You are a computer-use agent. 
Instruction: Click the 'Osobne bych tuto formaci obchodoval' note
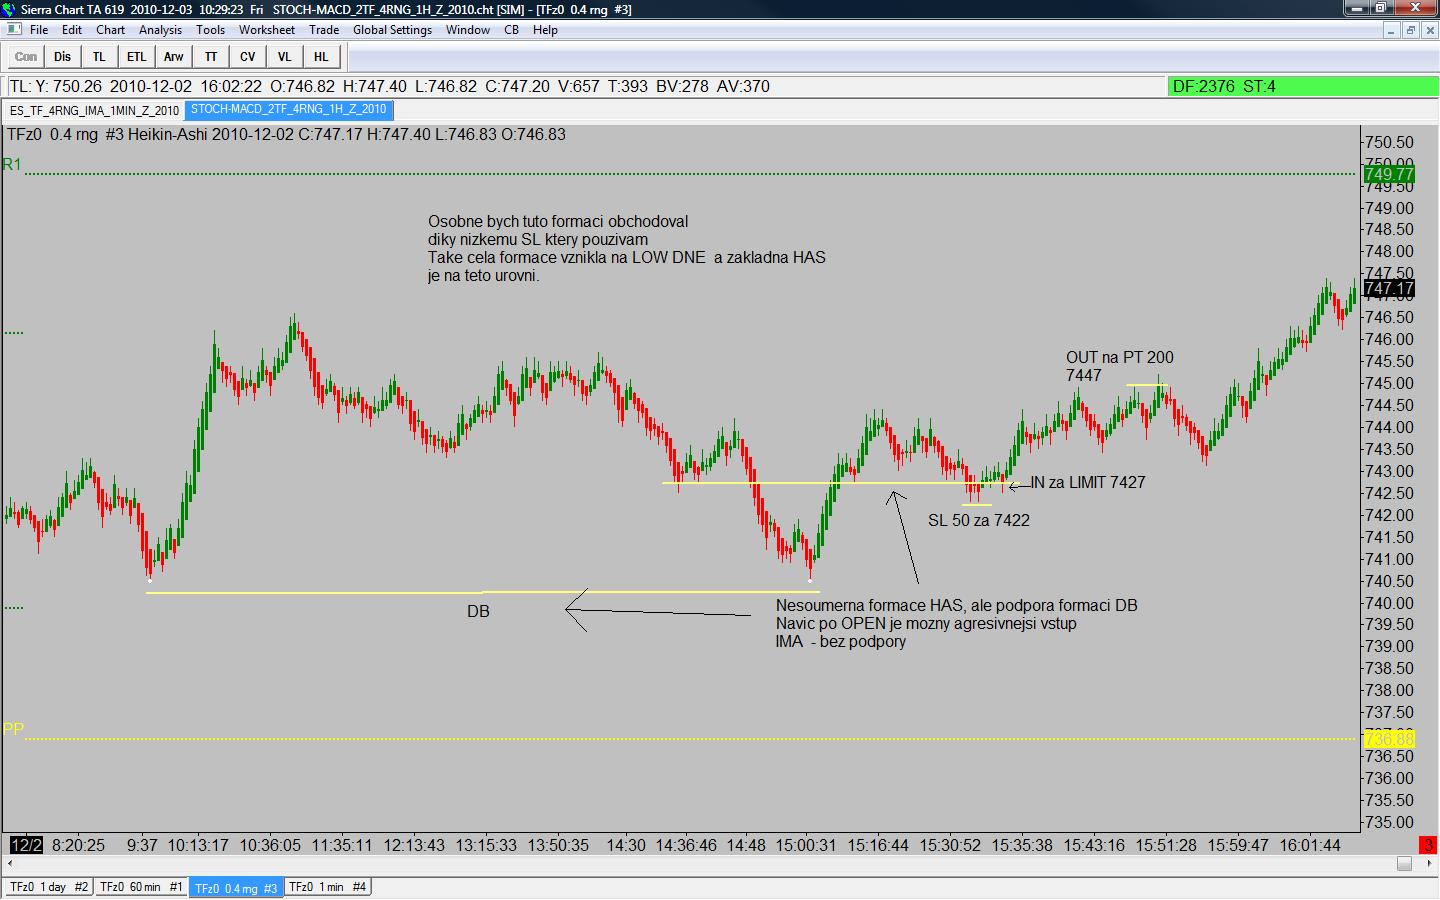[558, 222]
